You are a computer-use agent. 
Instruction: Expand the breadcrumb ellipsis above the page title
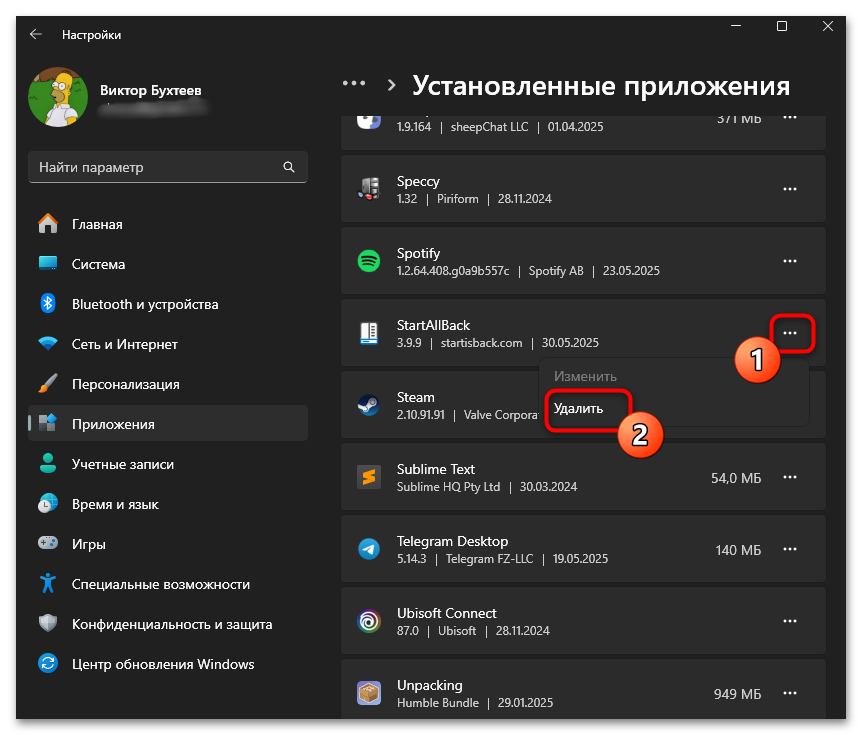354,84
